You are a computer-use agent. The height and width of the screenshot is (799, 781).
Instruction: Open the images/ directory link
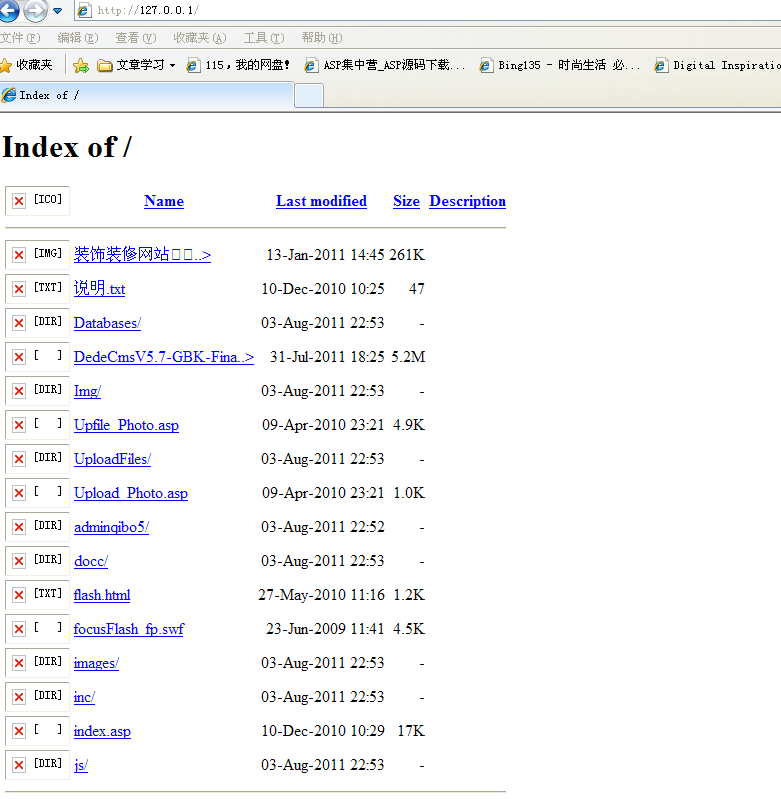point(96,663)
